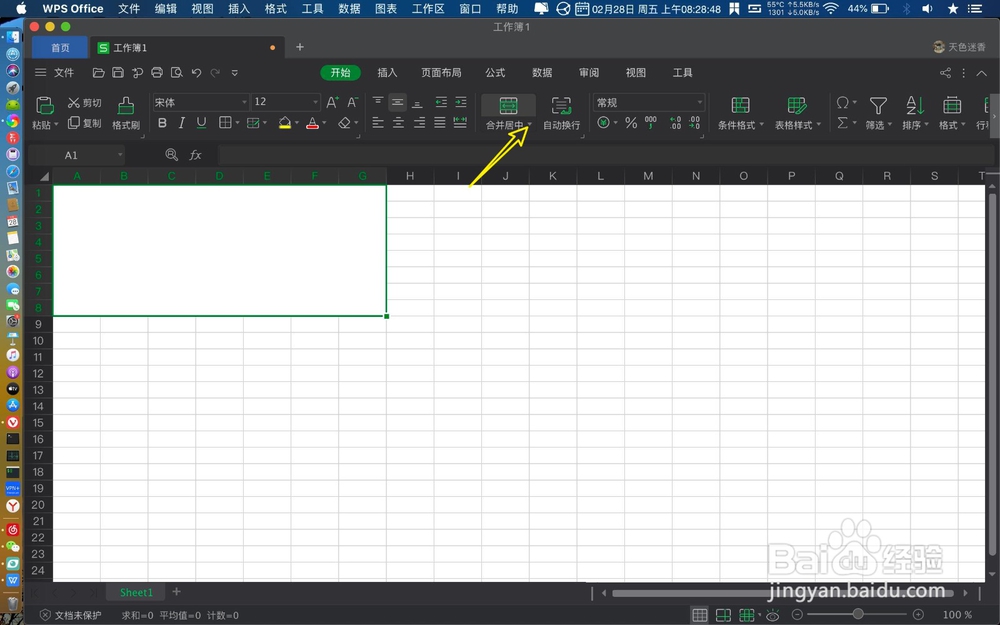Click the increase indent icon
1000x625 pixels.
tap(460, 102)
